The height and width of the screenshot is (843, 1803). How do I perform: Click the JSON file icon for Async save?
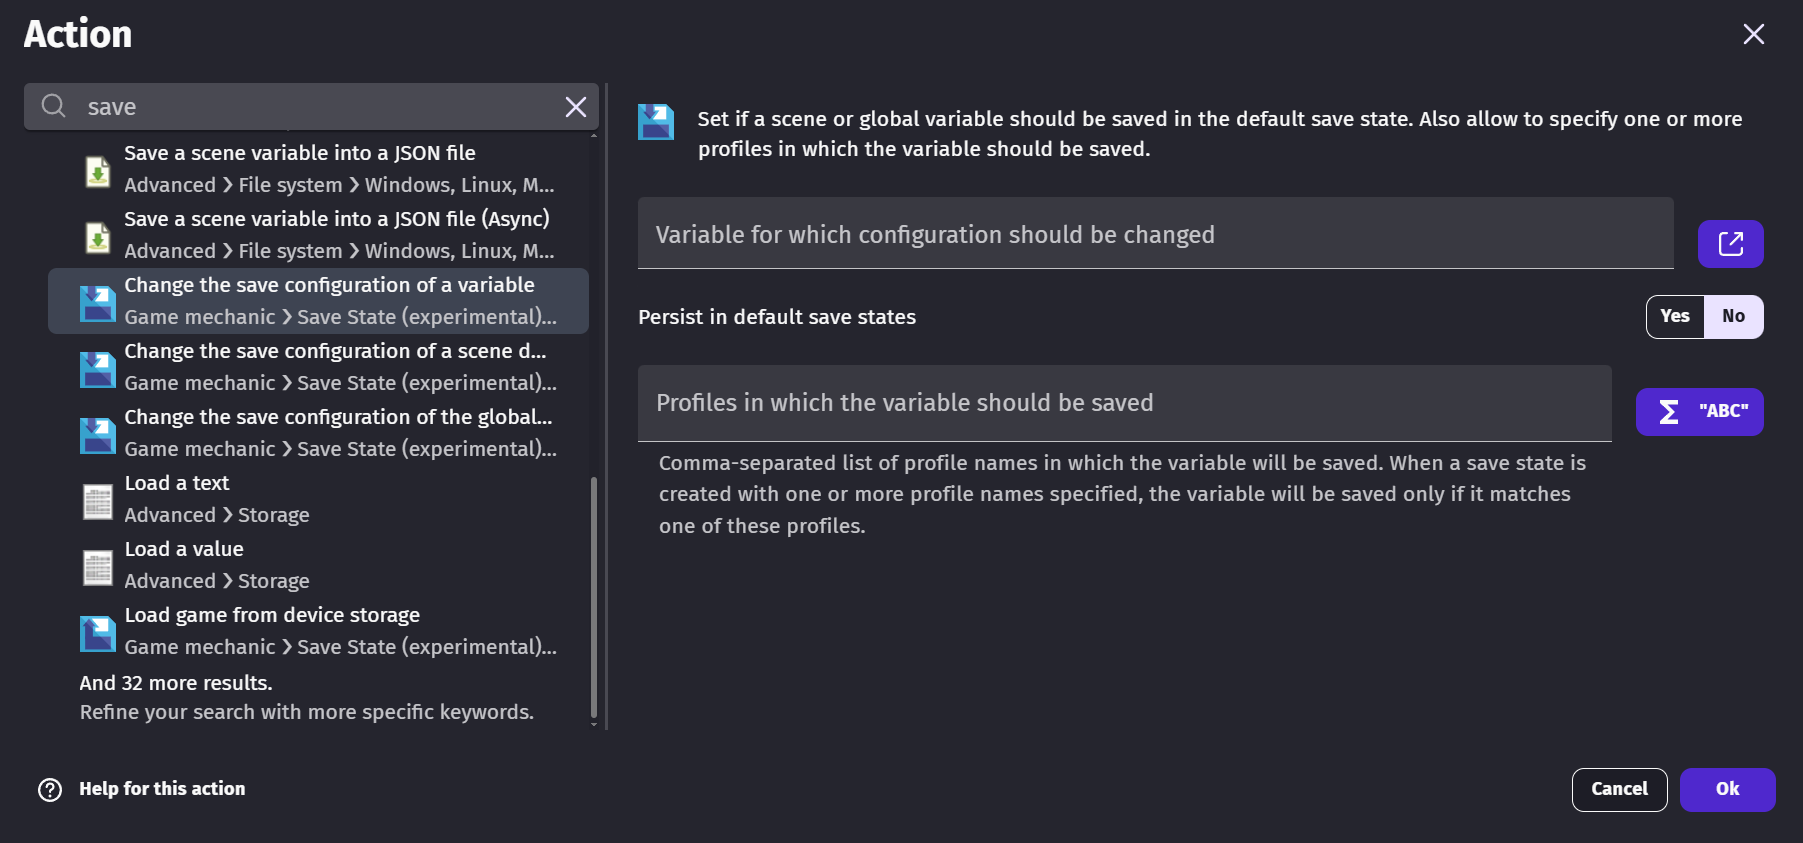pyautogui.click(x=98, y=236)
